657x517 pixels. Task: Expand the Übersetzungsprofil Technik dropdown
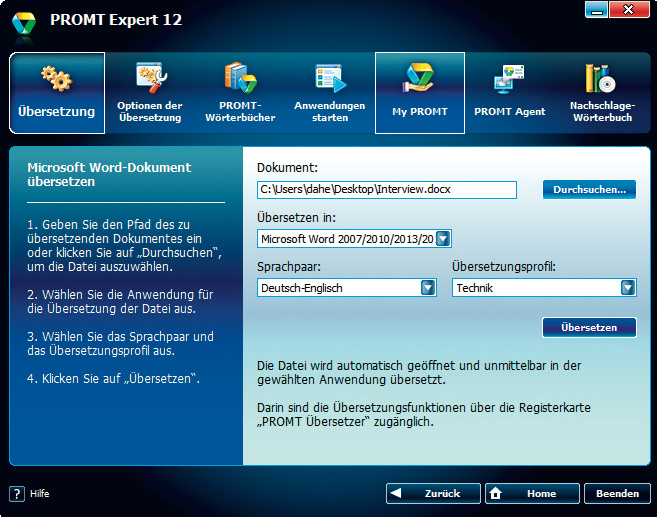pos(627,288)
